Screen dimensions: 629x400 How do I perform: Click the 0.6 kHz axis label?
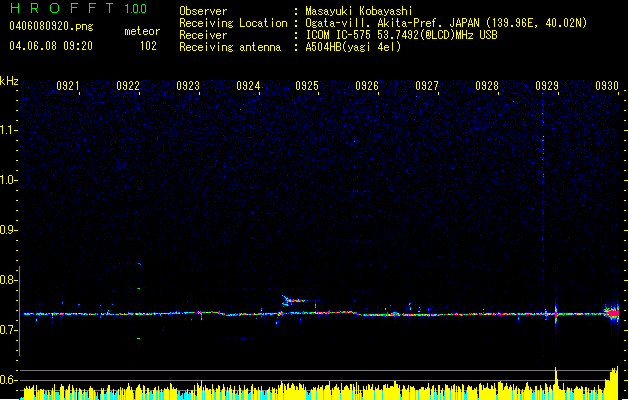tap(8, 380)
